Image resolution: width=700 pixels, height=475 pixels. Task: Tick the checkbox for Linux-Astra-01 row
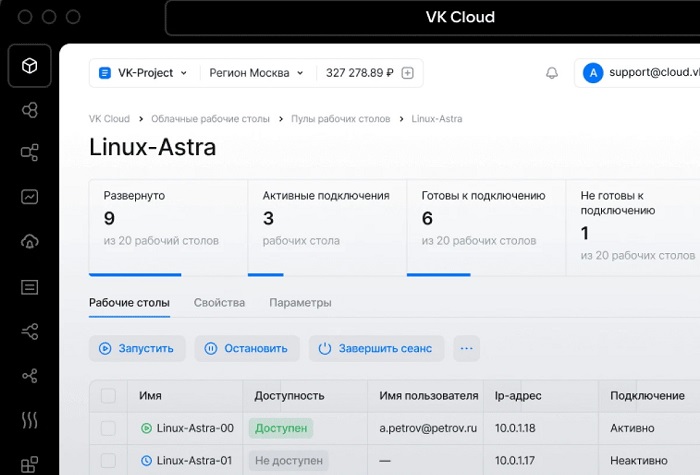[x=108, y=460]
